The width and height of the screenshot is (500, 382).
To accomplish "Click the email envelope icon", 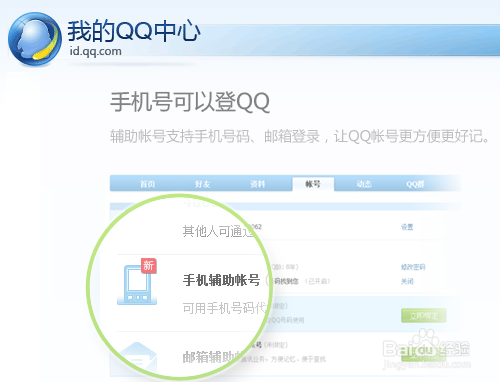I will click(x=138, y=357).
